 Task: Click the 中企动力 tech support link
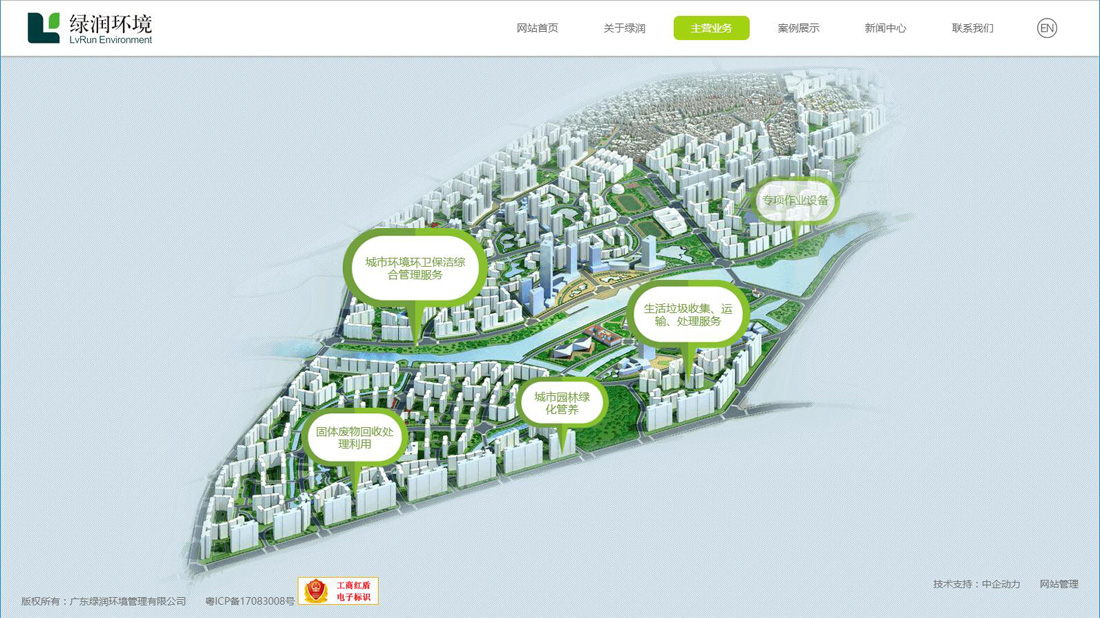(1000, 584)
